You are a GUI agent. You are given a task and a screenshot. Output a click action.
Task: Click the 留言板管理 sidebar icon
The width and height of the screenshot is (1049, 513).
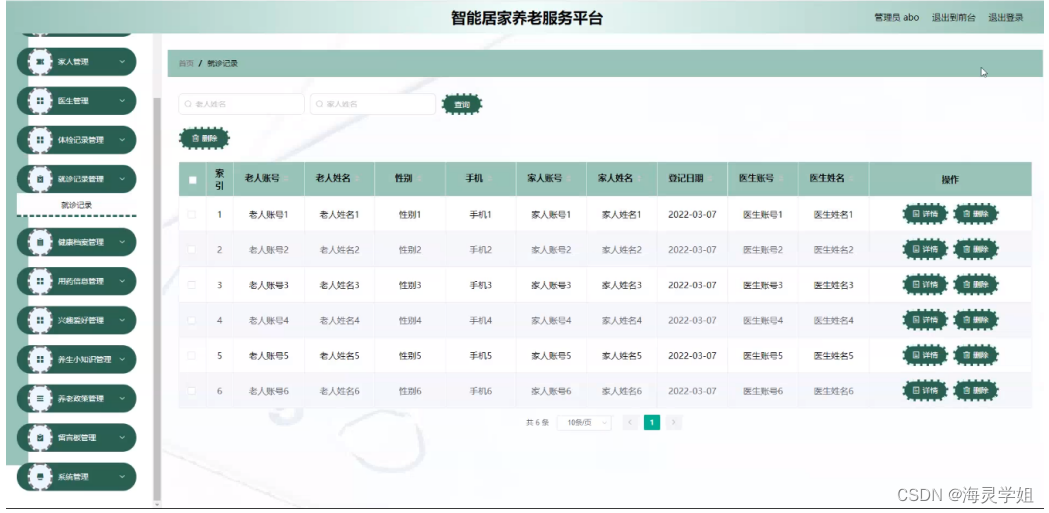(40, 437)
